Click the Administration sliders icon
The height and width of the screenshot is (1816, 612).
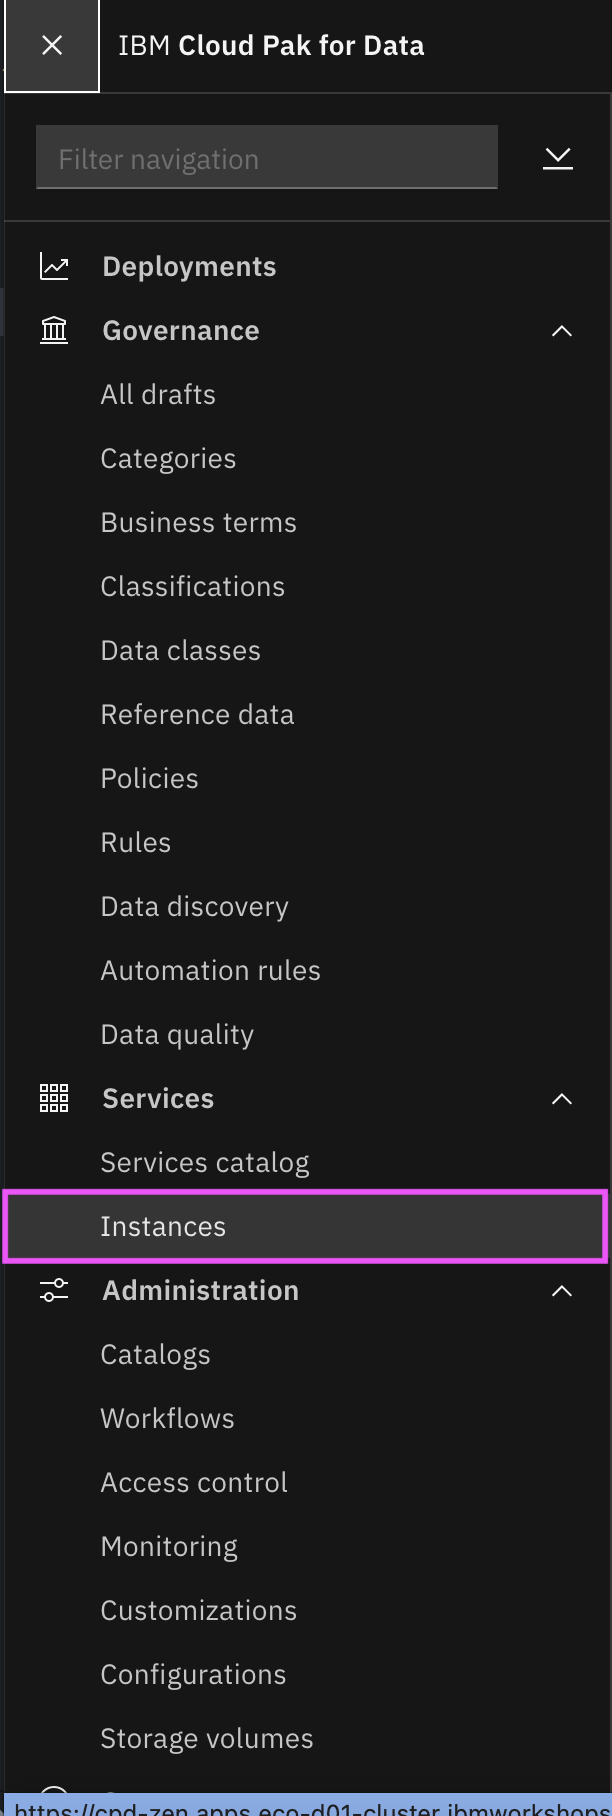[x=54, y=1291]
